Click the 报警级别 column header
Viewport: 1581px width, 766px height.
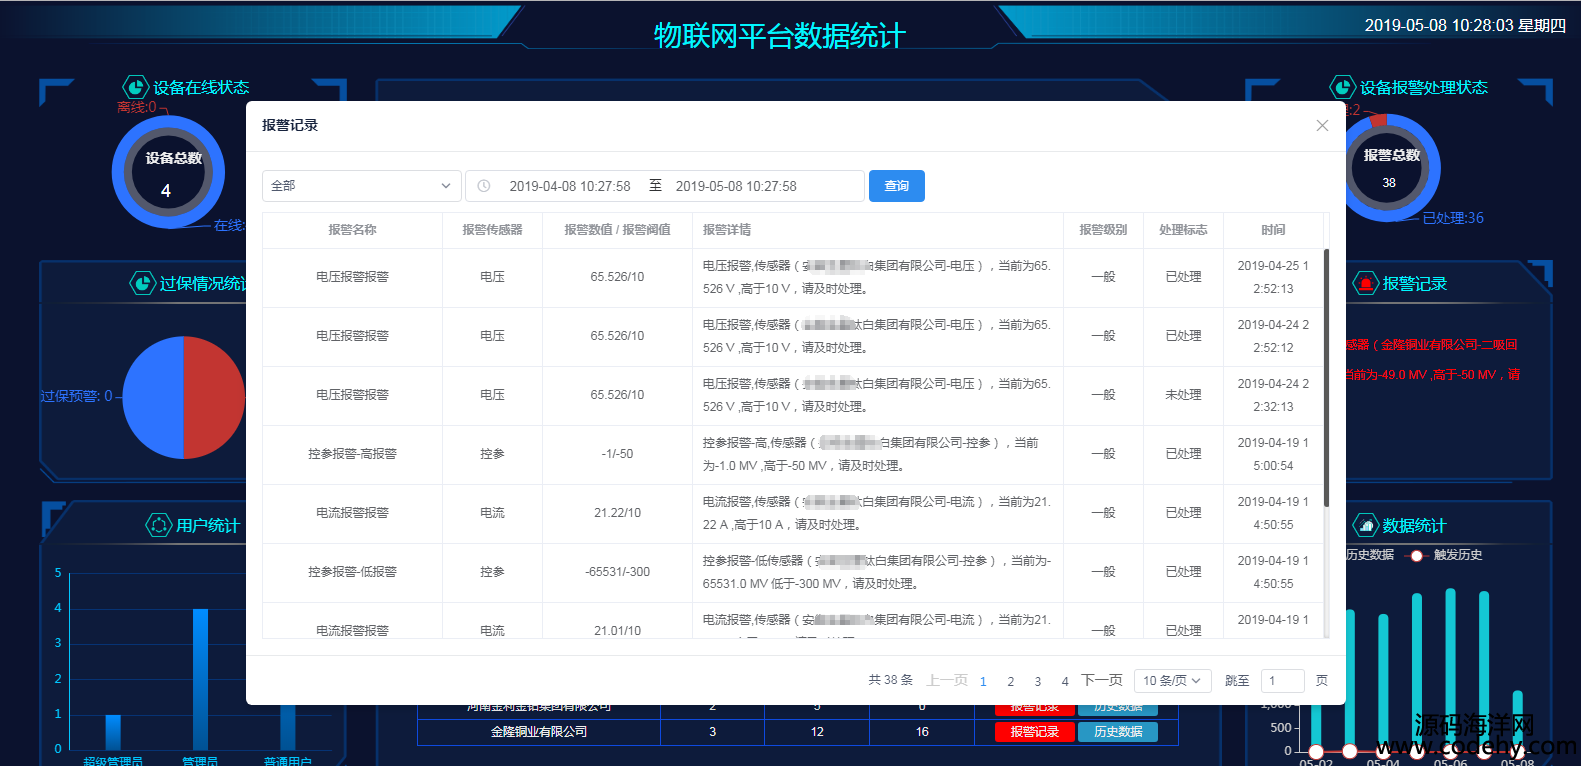tap(1103, 230)
